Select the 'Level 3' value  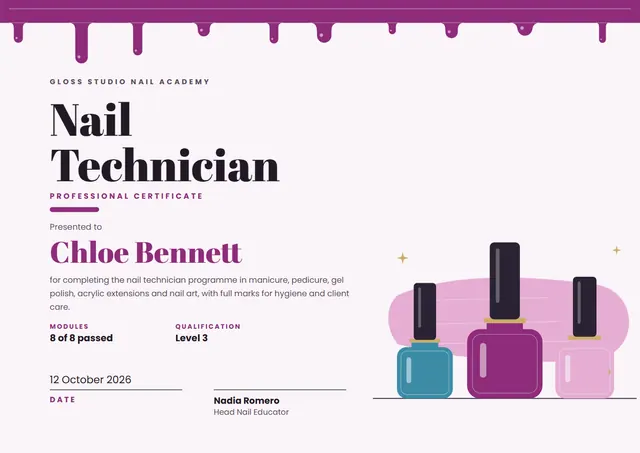click(x=191, y=338)
